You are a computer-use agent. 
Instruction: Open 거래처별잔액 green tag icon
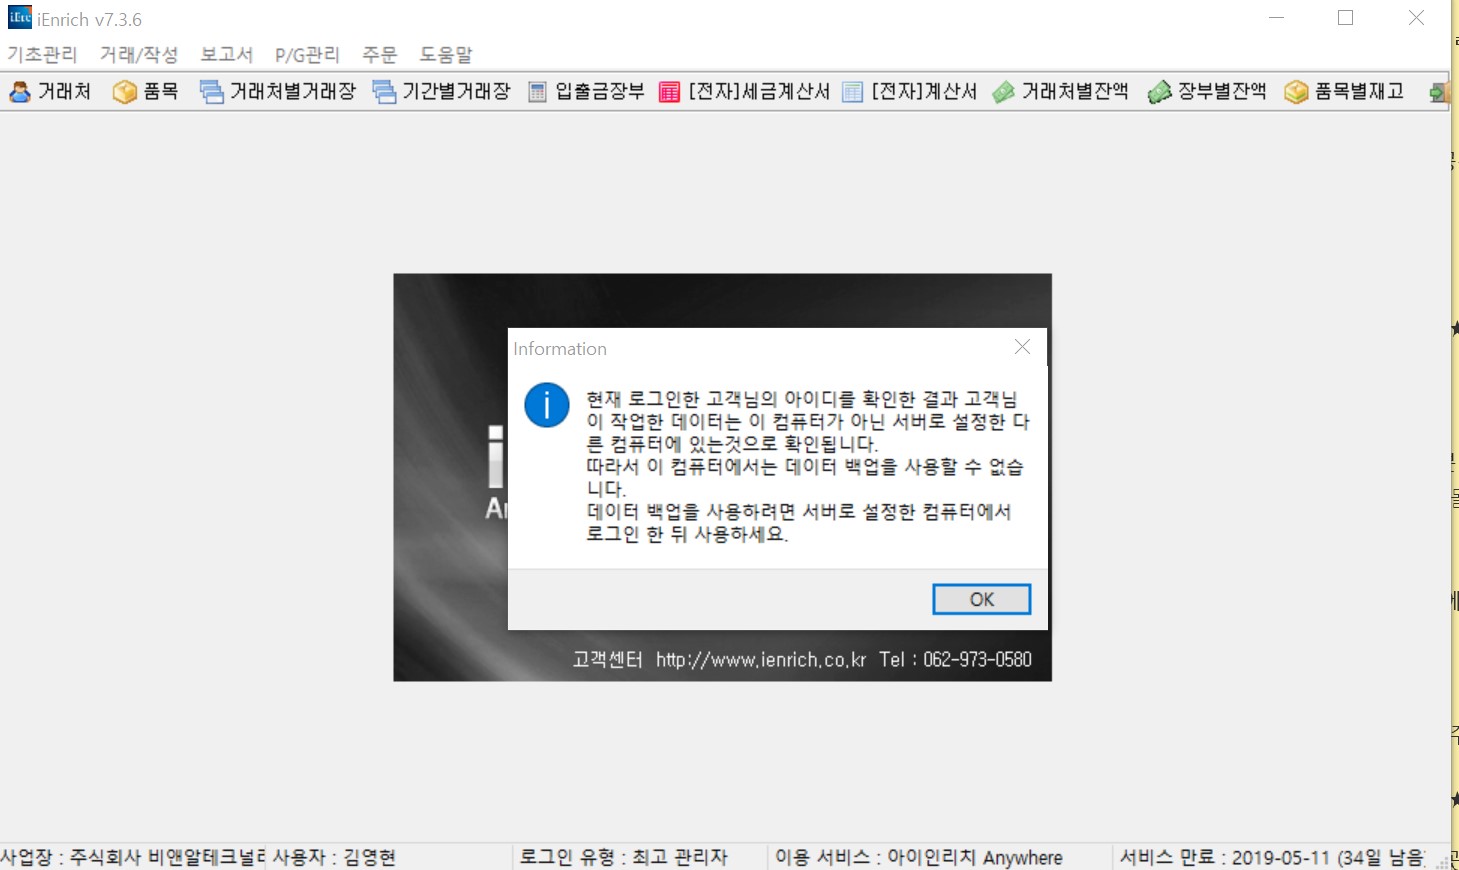point(1003,92)
